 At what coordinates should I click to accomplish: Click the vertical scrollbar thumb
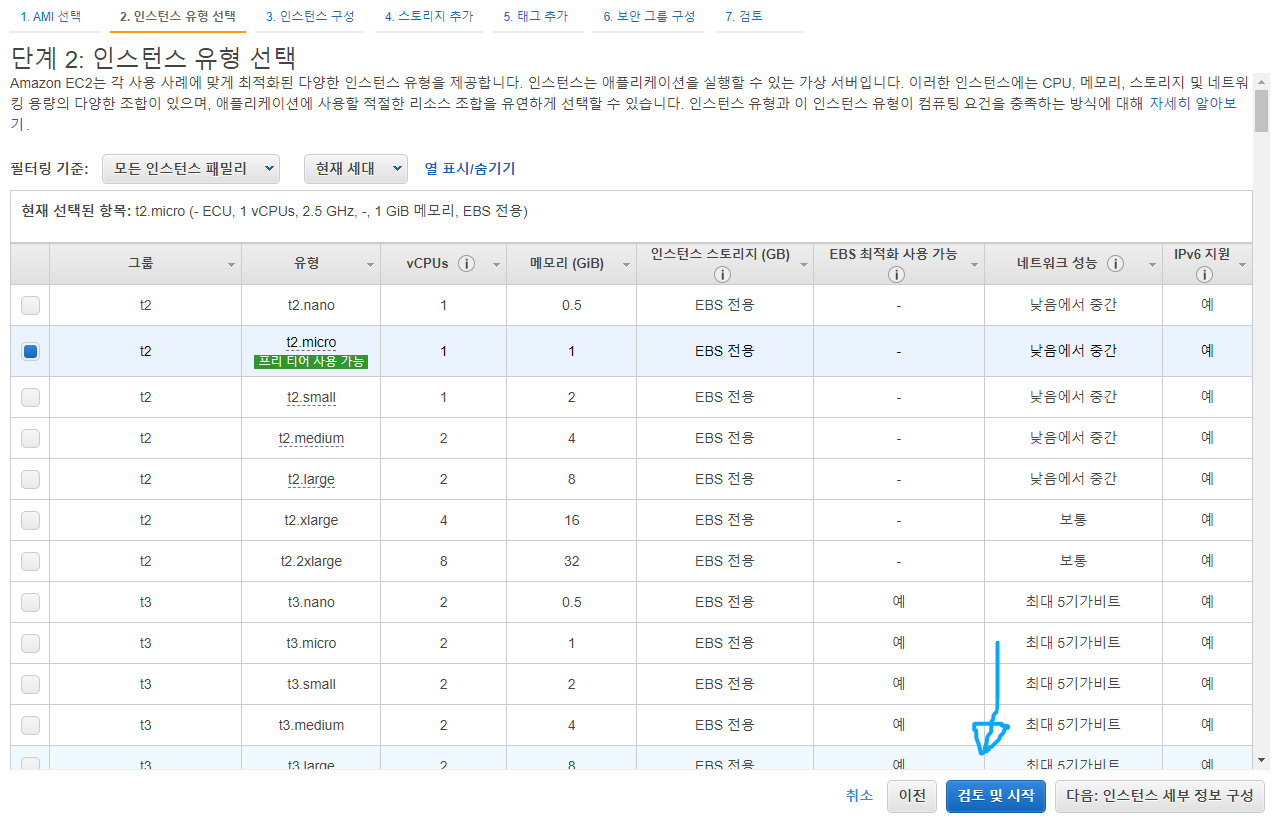pos(1262,110)
